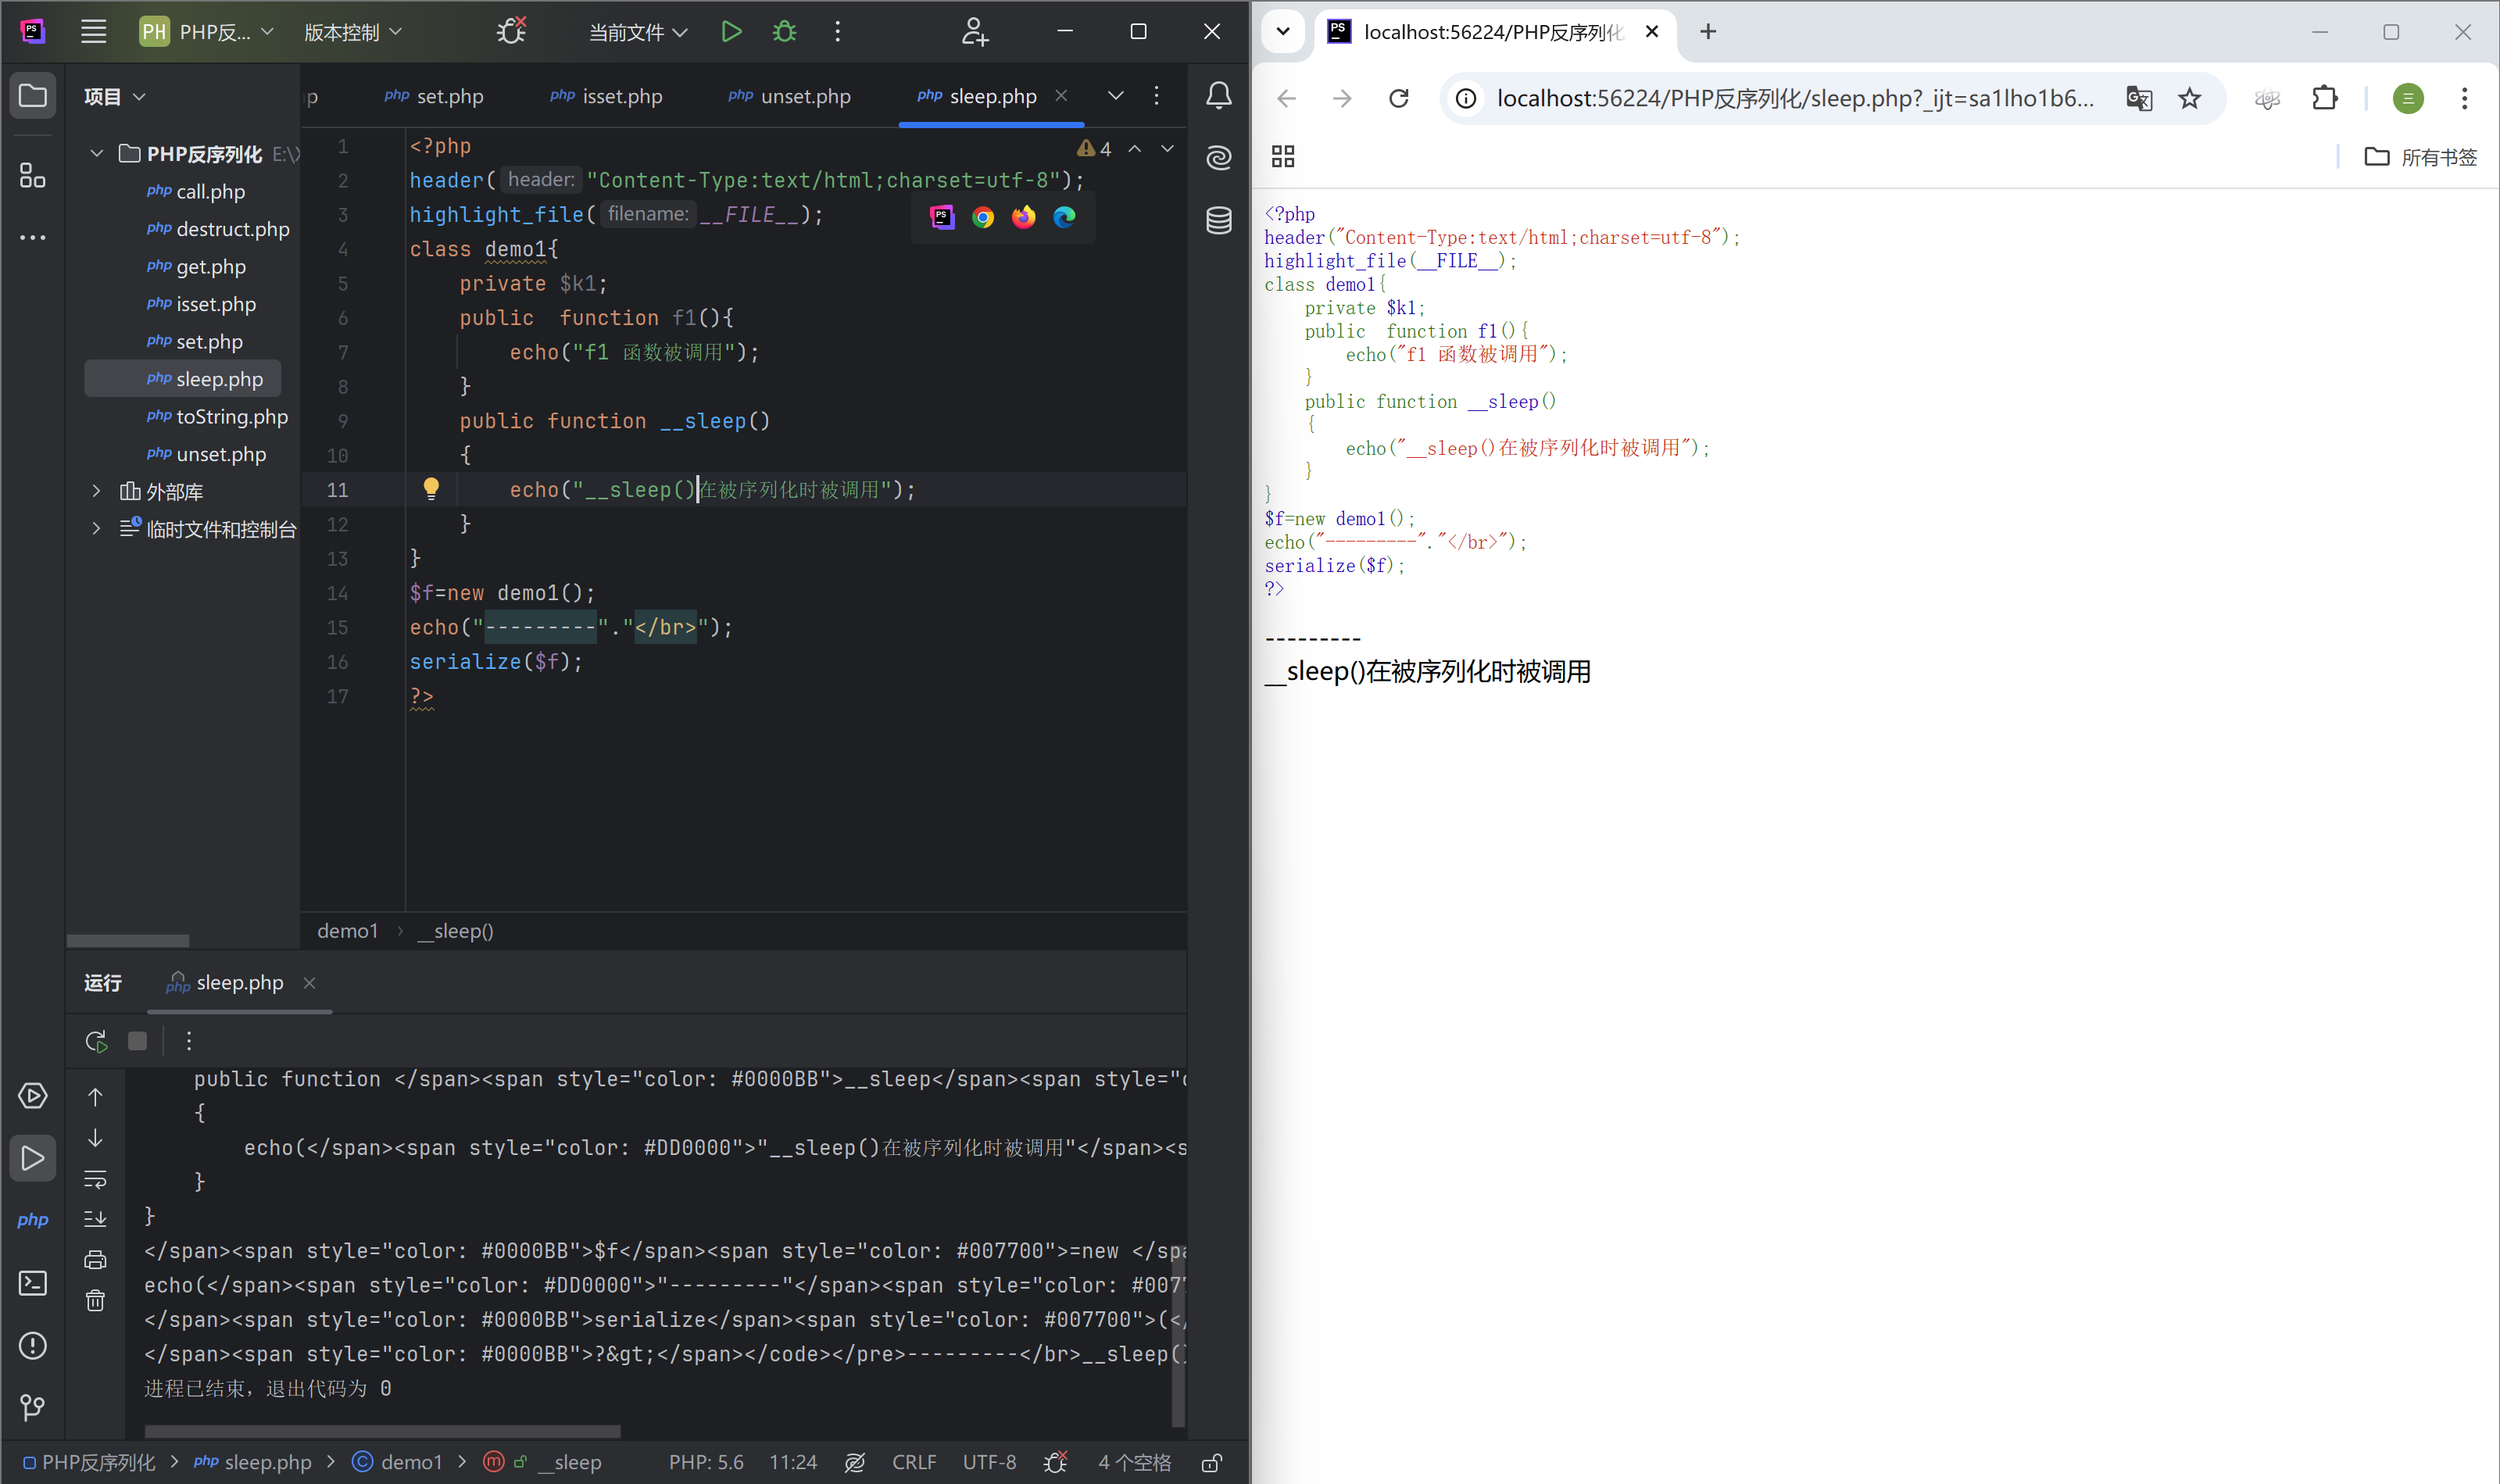Open toString.php in project tree

pos(218,416)
